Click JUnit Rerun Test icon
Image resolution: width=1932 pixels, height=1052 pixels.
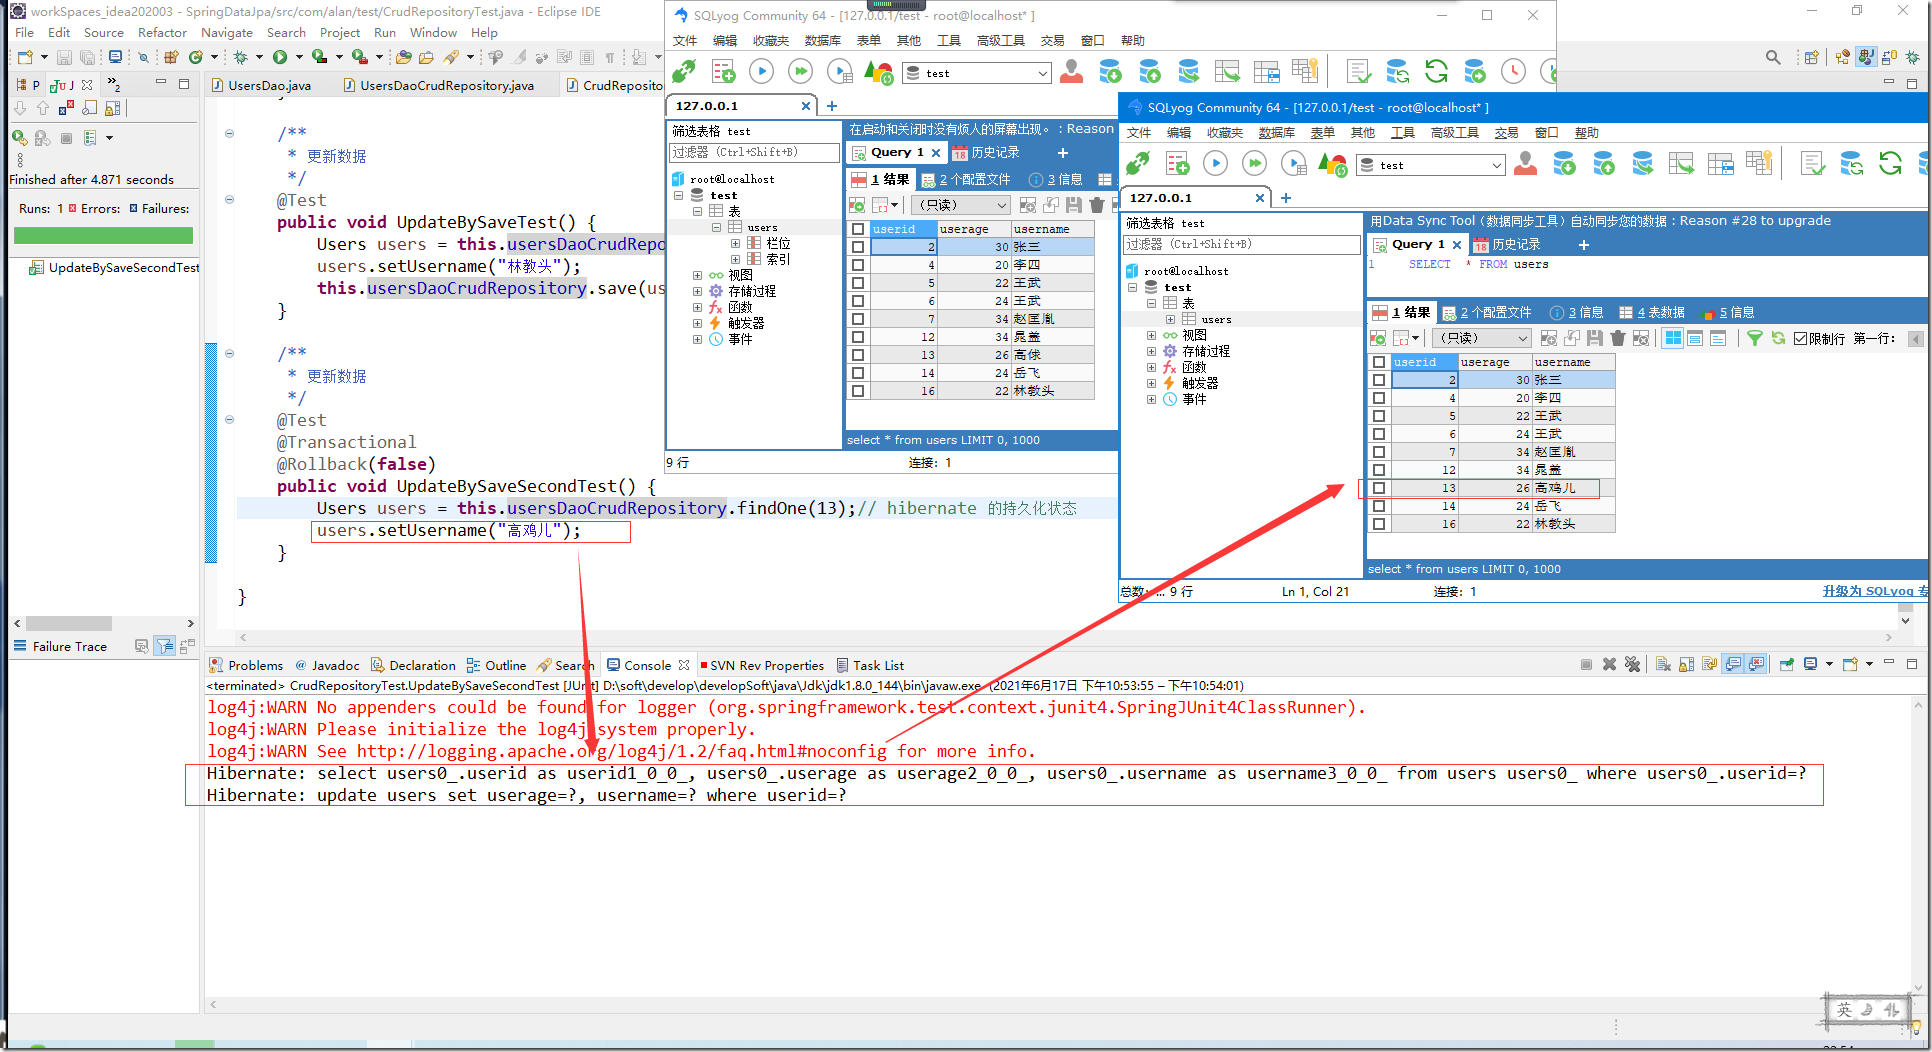20,138
